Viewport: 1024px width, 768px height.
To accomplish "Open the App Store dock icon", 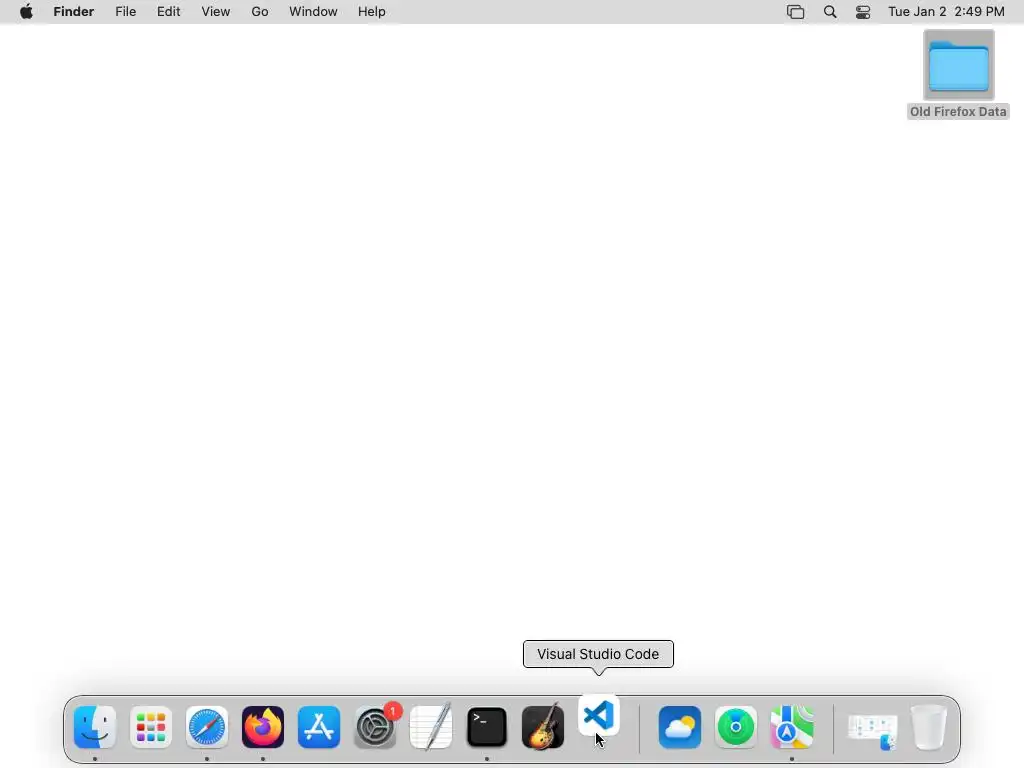I will (x=319, y=727).
